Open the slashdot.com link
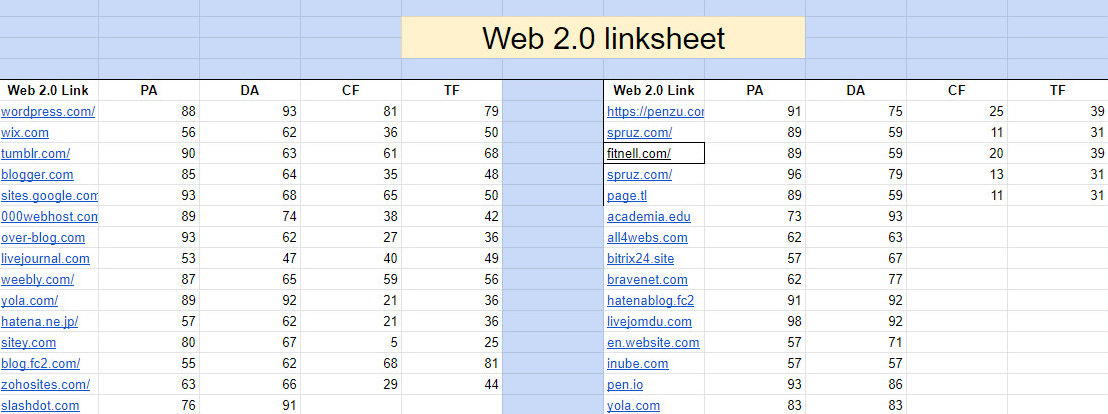Screen dimensions: 1108x414 40,406
